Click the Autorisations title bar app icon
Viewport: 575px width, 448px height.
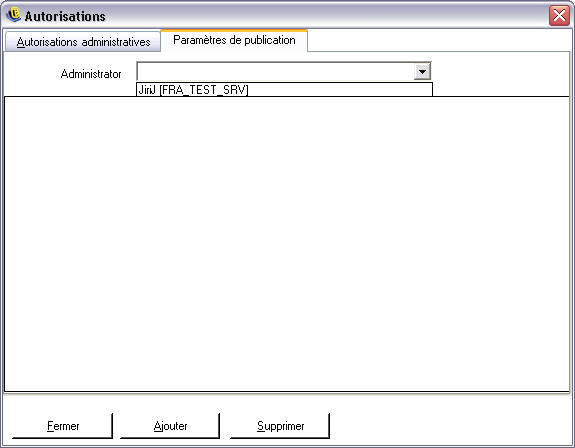click(14, 15)
